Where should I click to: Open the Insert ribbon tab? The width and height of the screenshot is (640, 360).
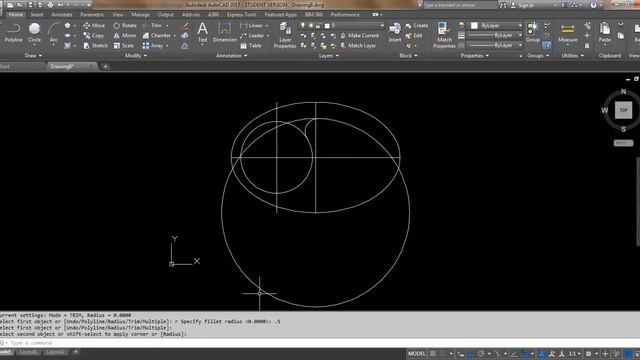click(37, 14)
